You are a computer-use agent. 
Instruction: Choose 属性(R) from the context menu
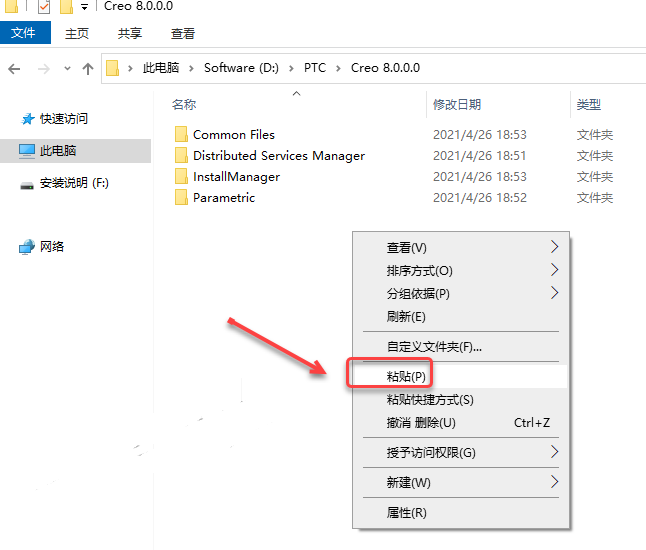pyautogui.click(x=461, y=513)
